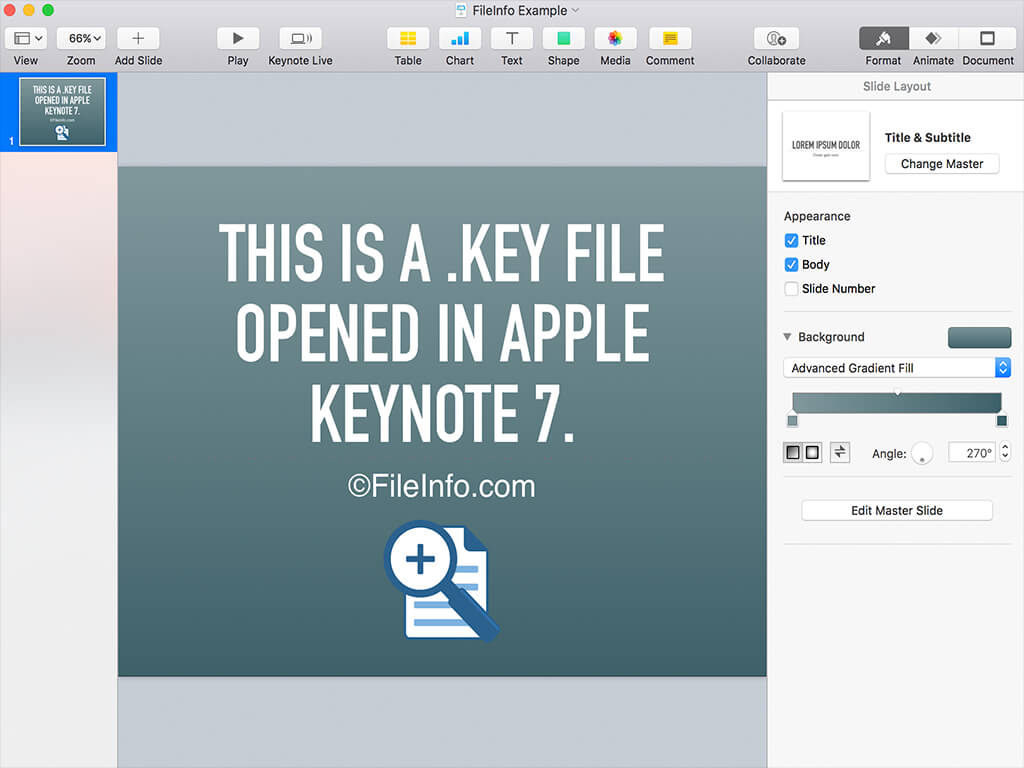
Task: Choose the radial gradient type
Action: click(812, 452)
